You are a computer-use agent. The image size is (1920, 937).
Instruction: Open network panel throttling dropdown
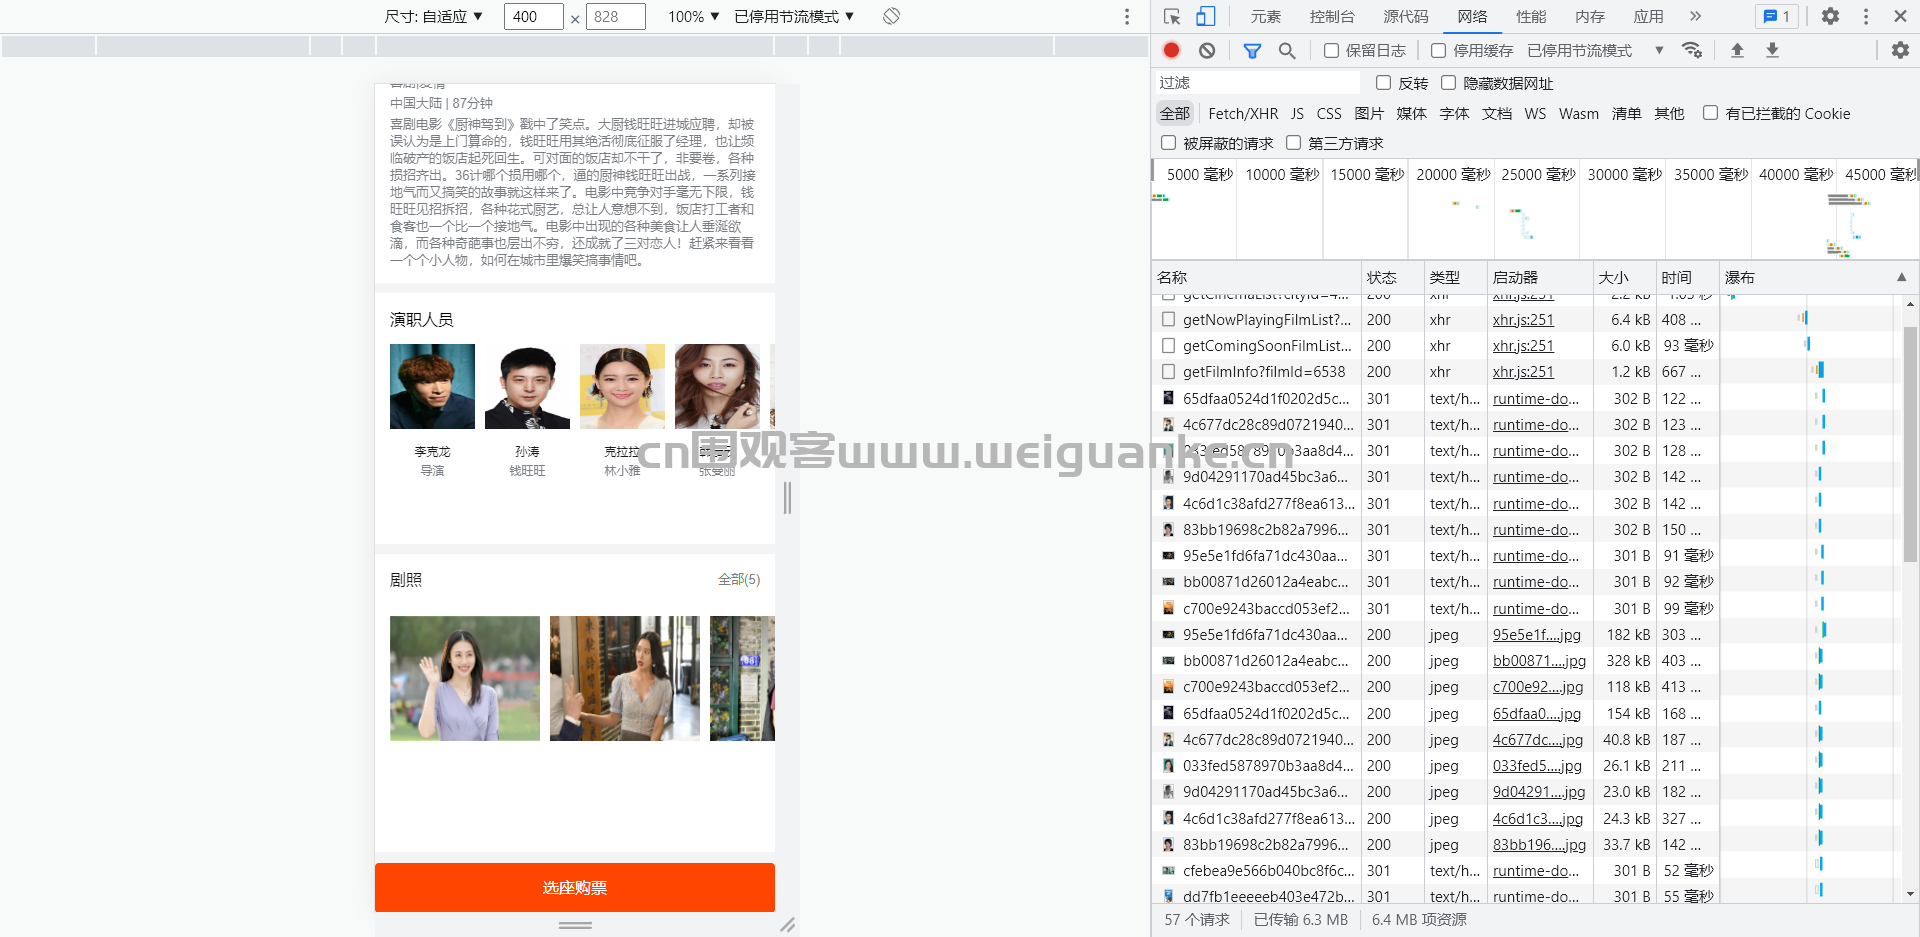coord(1595,50)
